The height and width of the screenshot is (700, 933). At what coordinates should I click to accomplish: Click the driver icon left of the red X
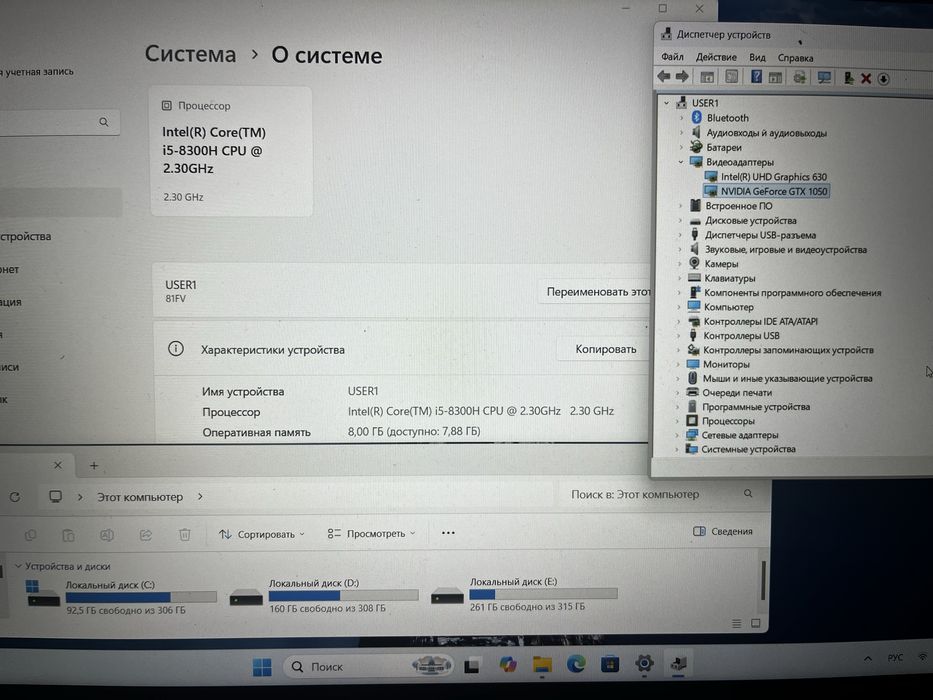[x=849, y=78]
